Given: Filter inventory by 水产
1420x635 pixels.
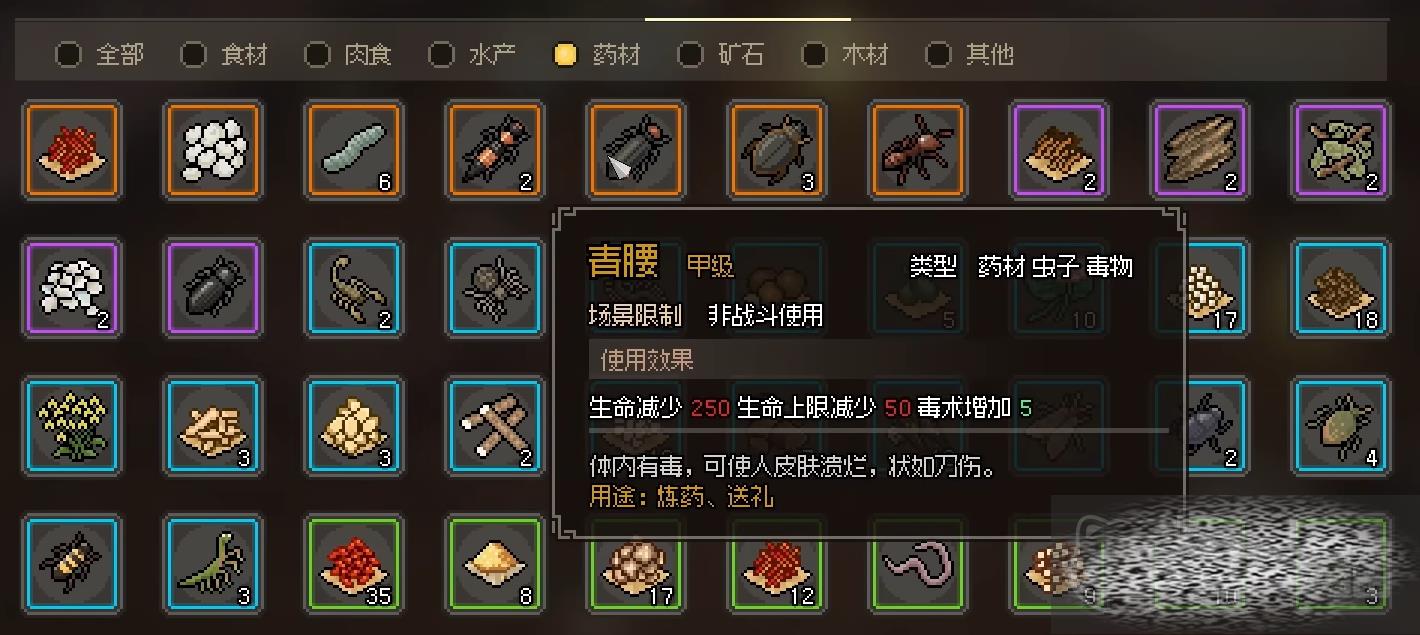Looking at the screenshot, I should (x=471, y=54).
